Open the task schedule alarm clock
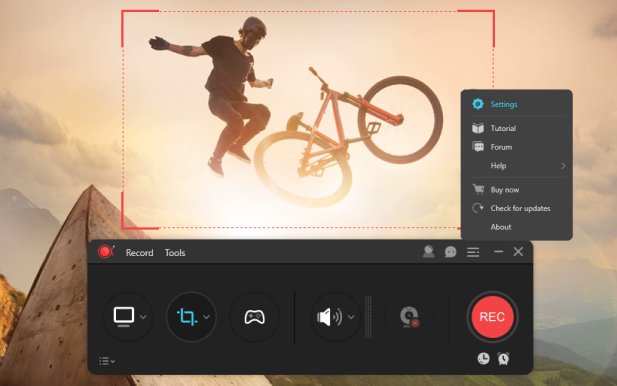Screen dimensions: 617x386 [x=503, y=358]
